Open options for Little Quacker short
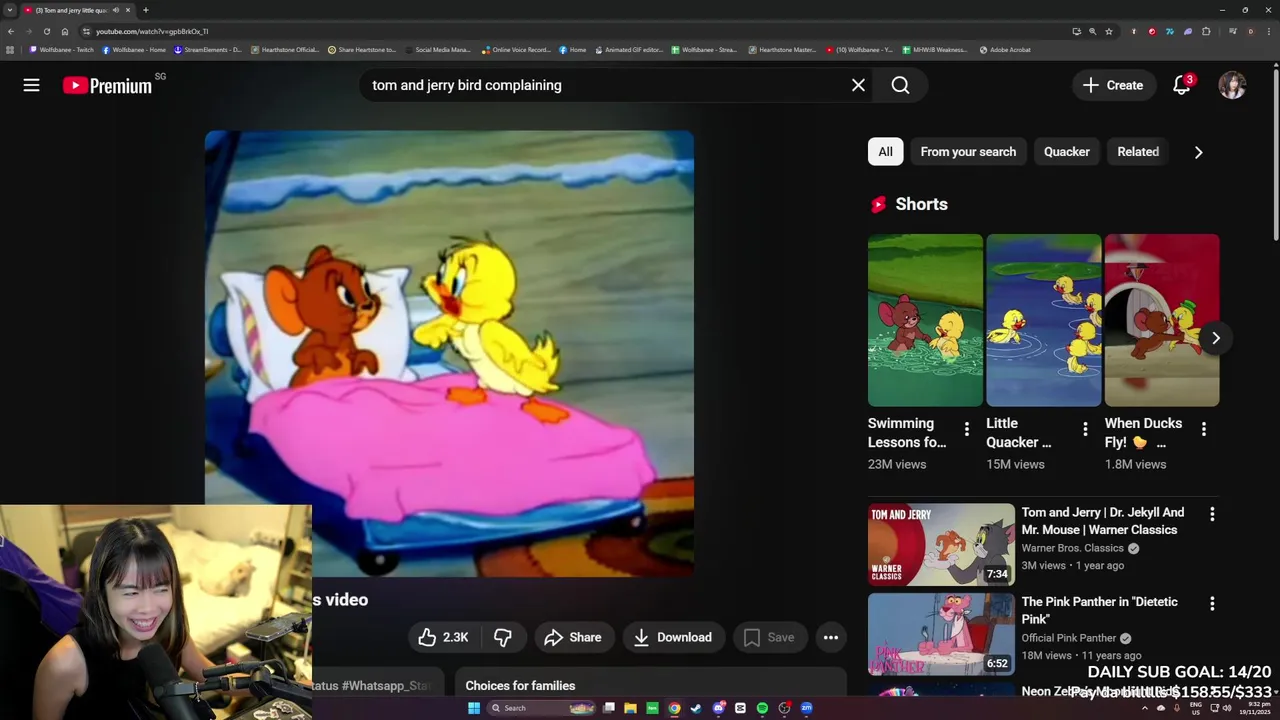Image resolution: width=1280 pixels, height=720 pixels. [x=1085, y=429]
